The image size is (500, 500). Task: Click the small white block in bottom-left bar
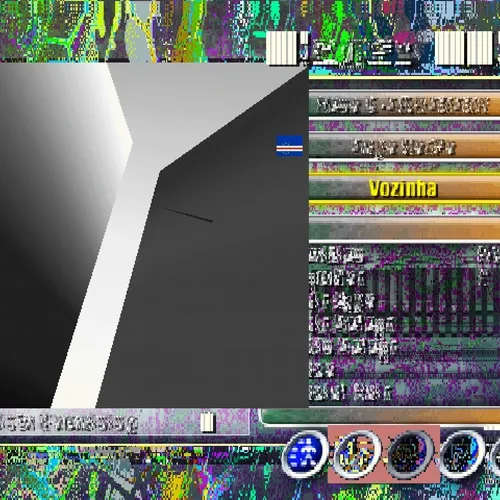pyautogui.click(x=208, y=422)
